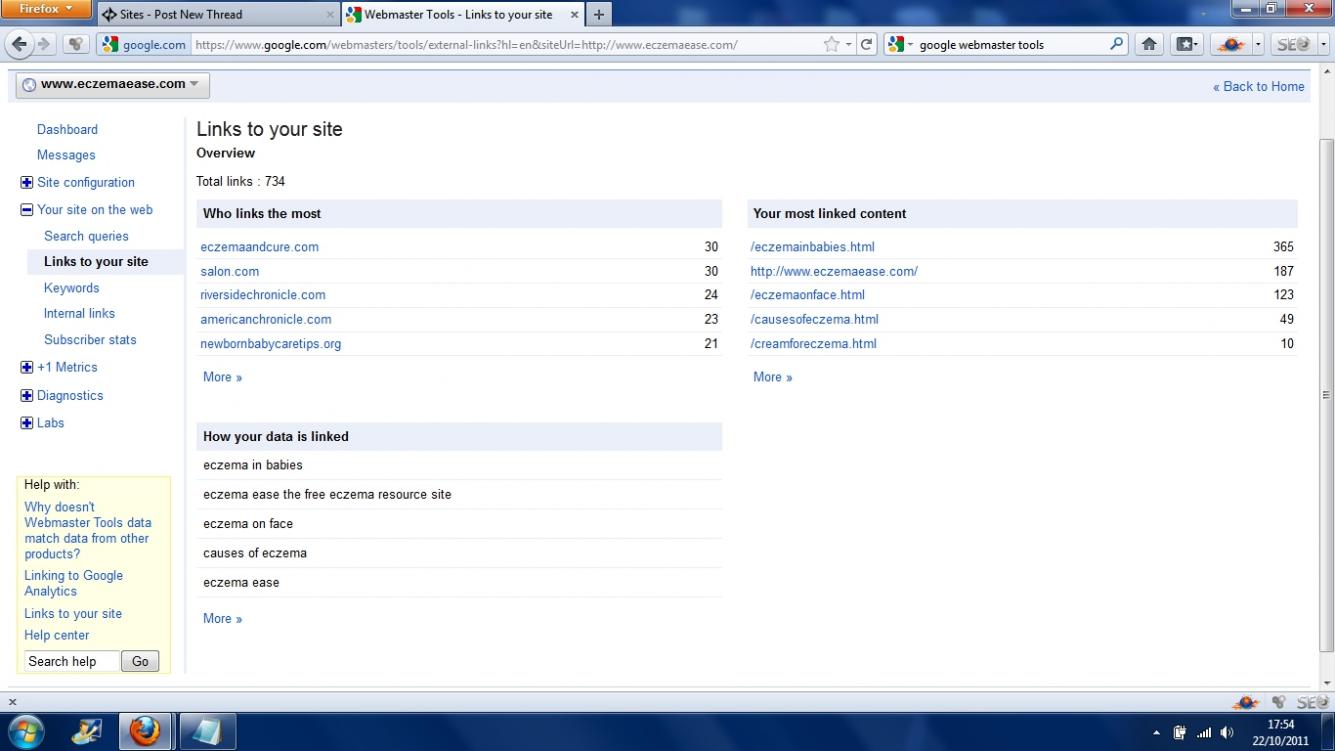Open the bookmarks toolbar button
Image resolution: width=1335 pixels, height=751 pixels.
click(x=1187, y=44)
